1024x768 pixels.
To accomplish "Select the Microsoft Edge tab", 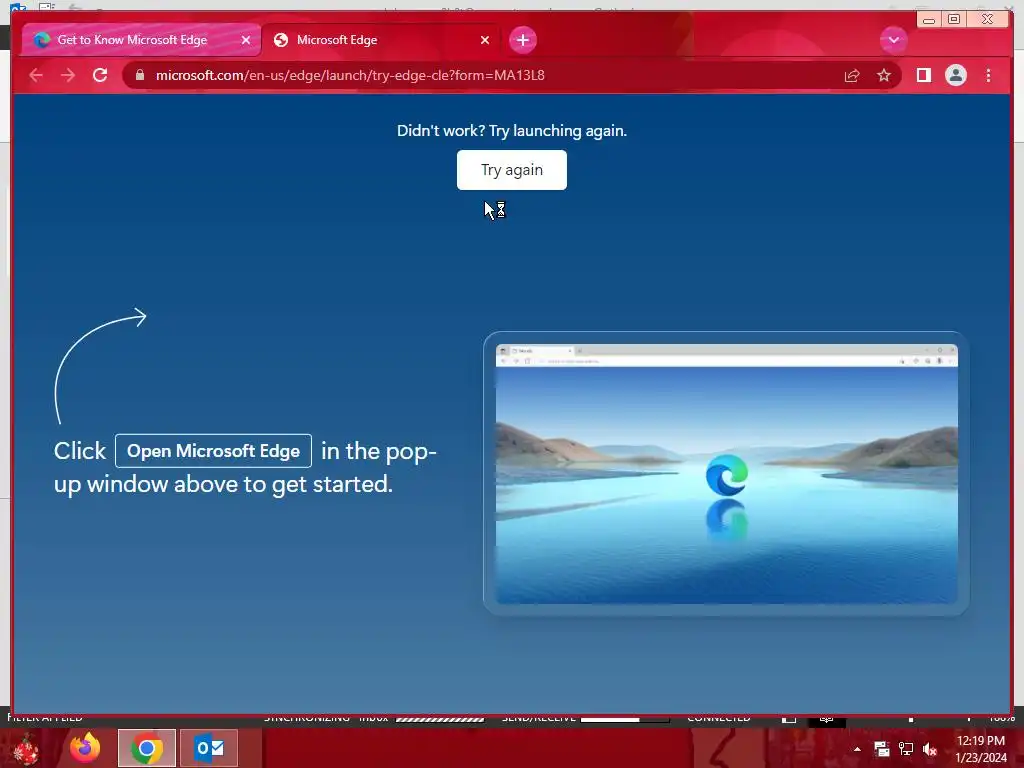I will pyautogui.click(x=381, y=40).
